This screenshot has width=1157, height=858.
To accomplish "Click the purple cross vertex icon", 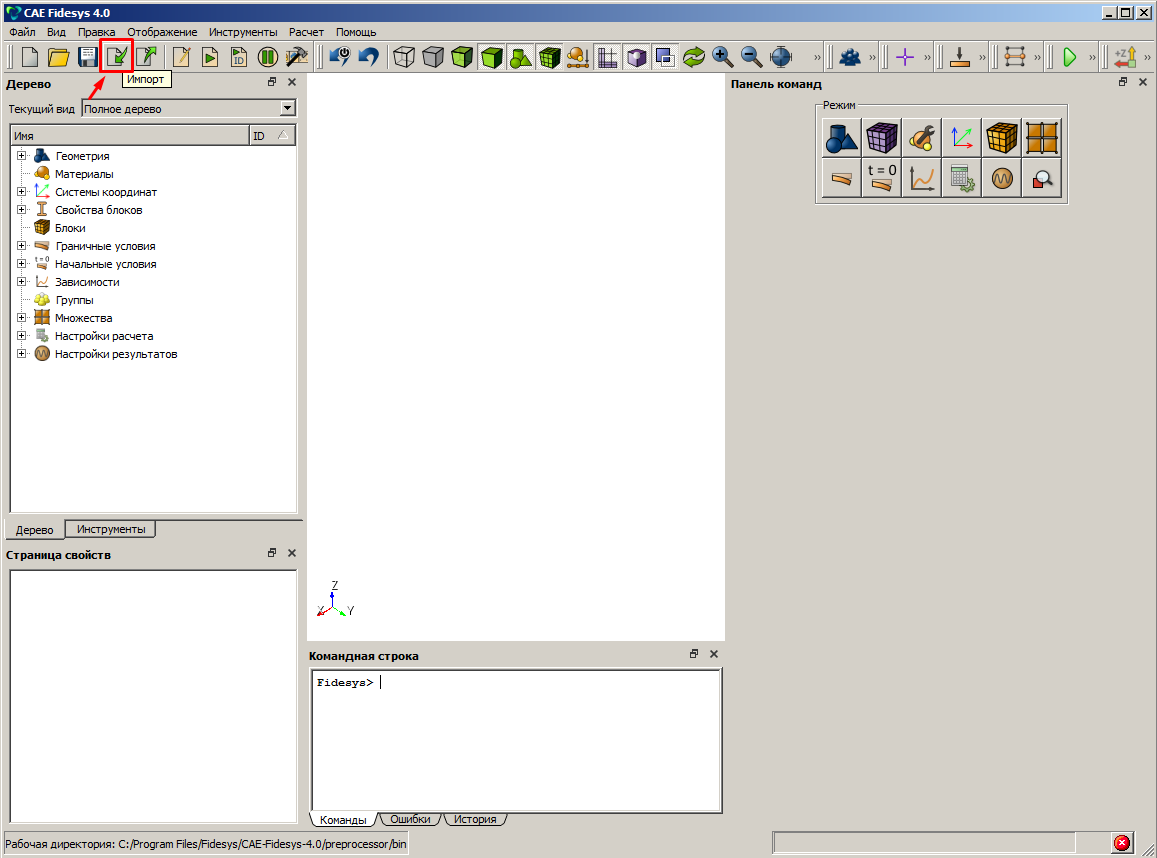I will [x=905, y=57].
